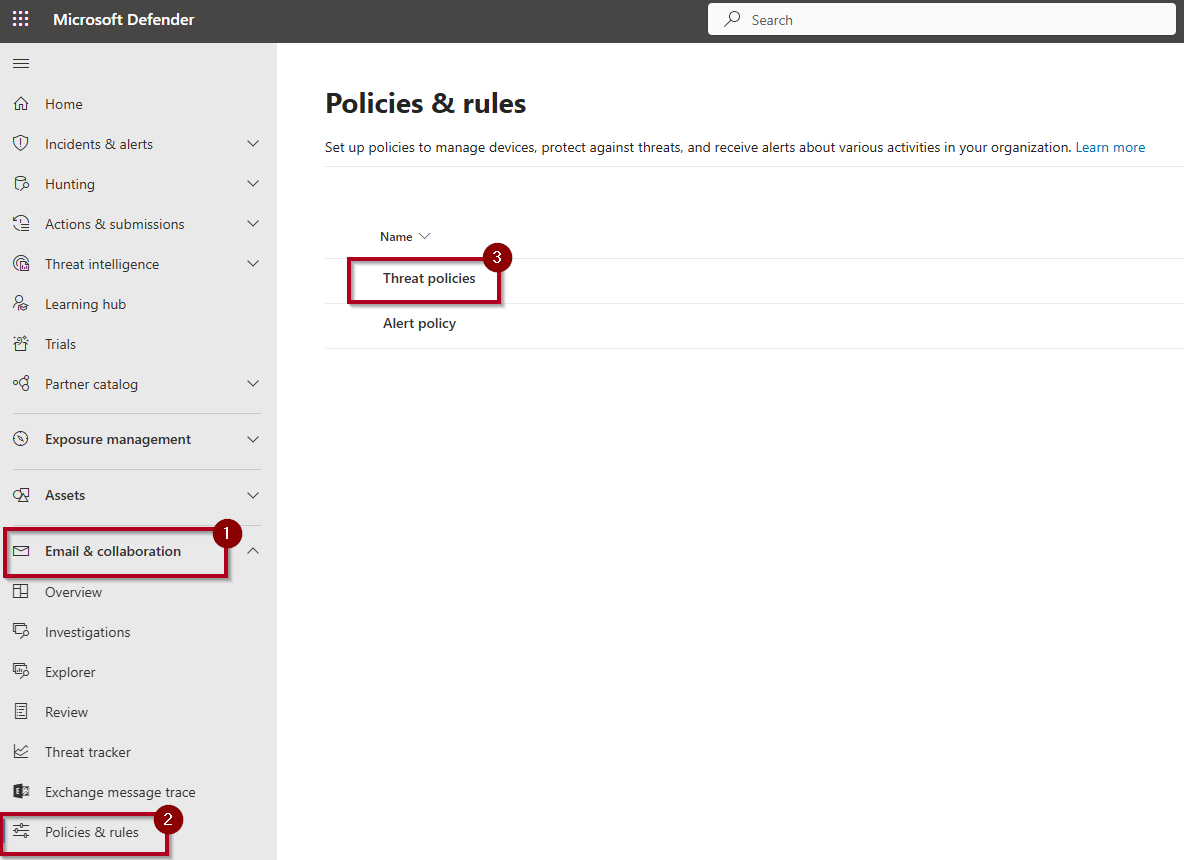Click the Threat tracker chart icon
The image size is (1184, 860).
21,752
